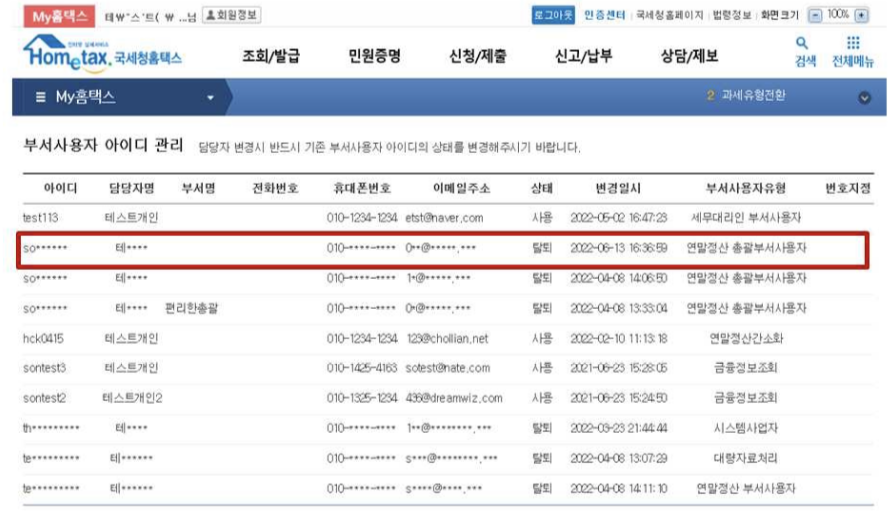Open the 인증센터 link
Screen dimensions: 894x511
(604, 15)
